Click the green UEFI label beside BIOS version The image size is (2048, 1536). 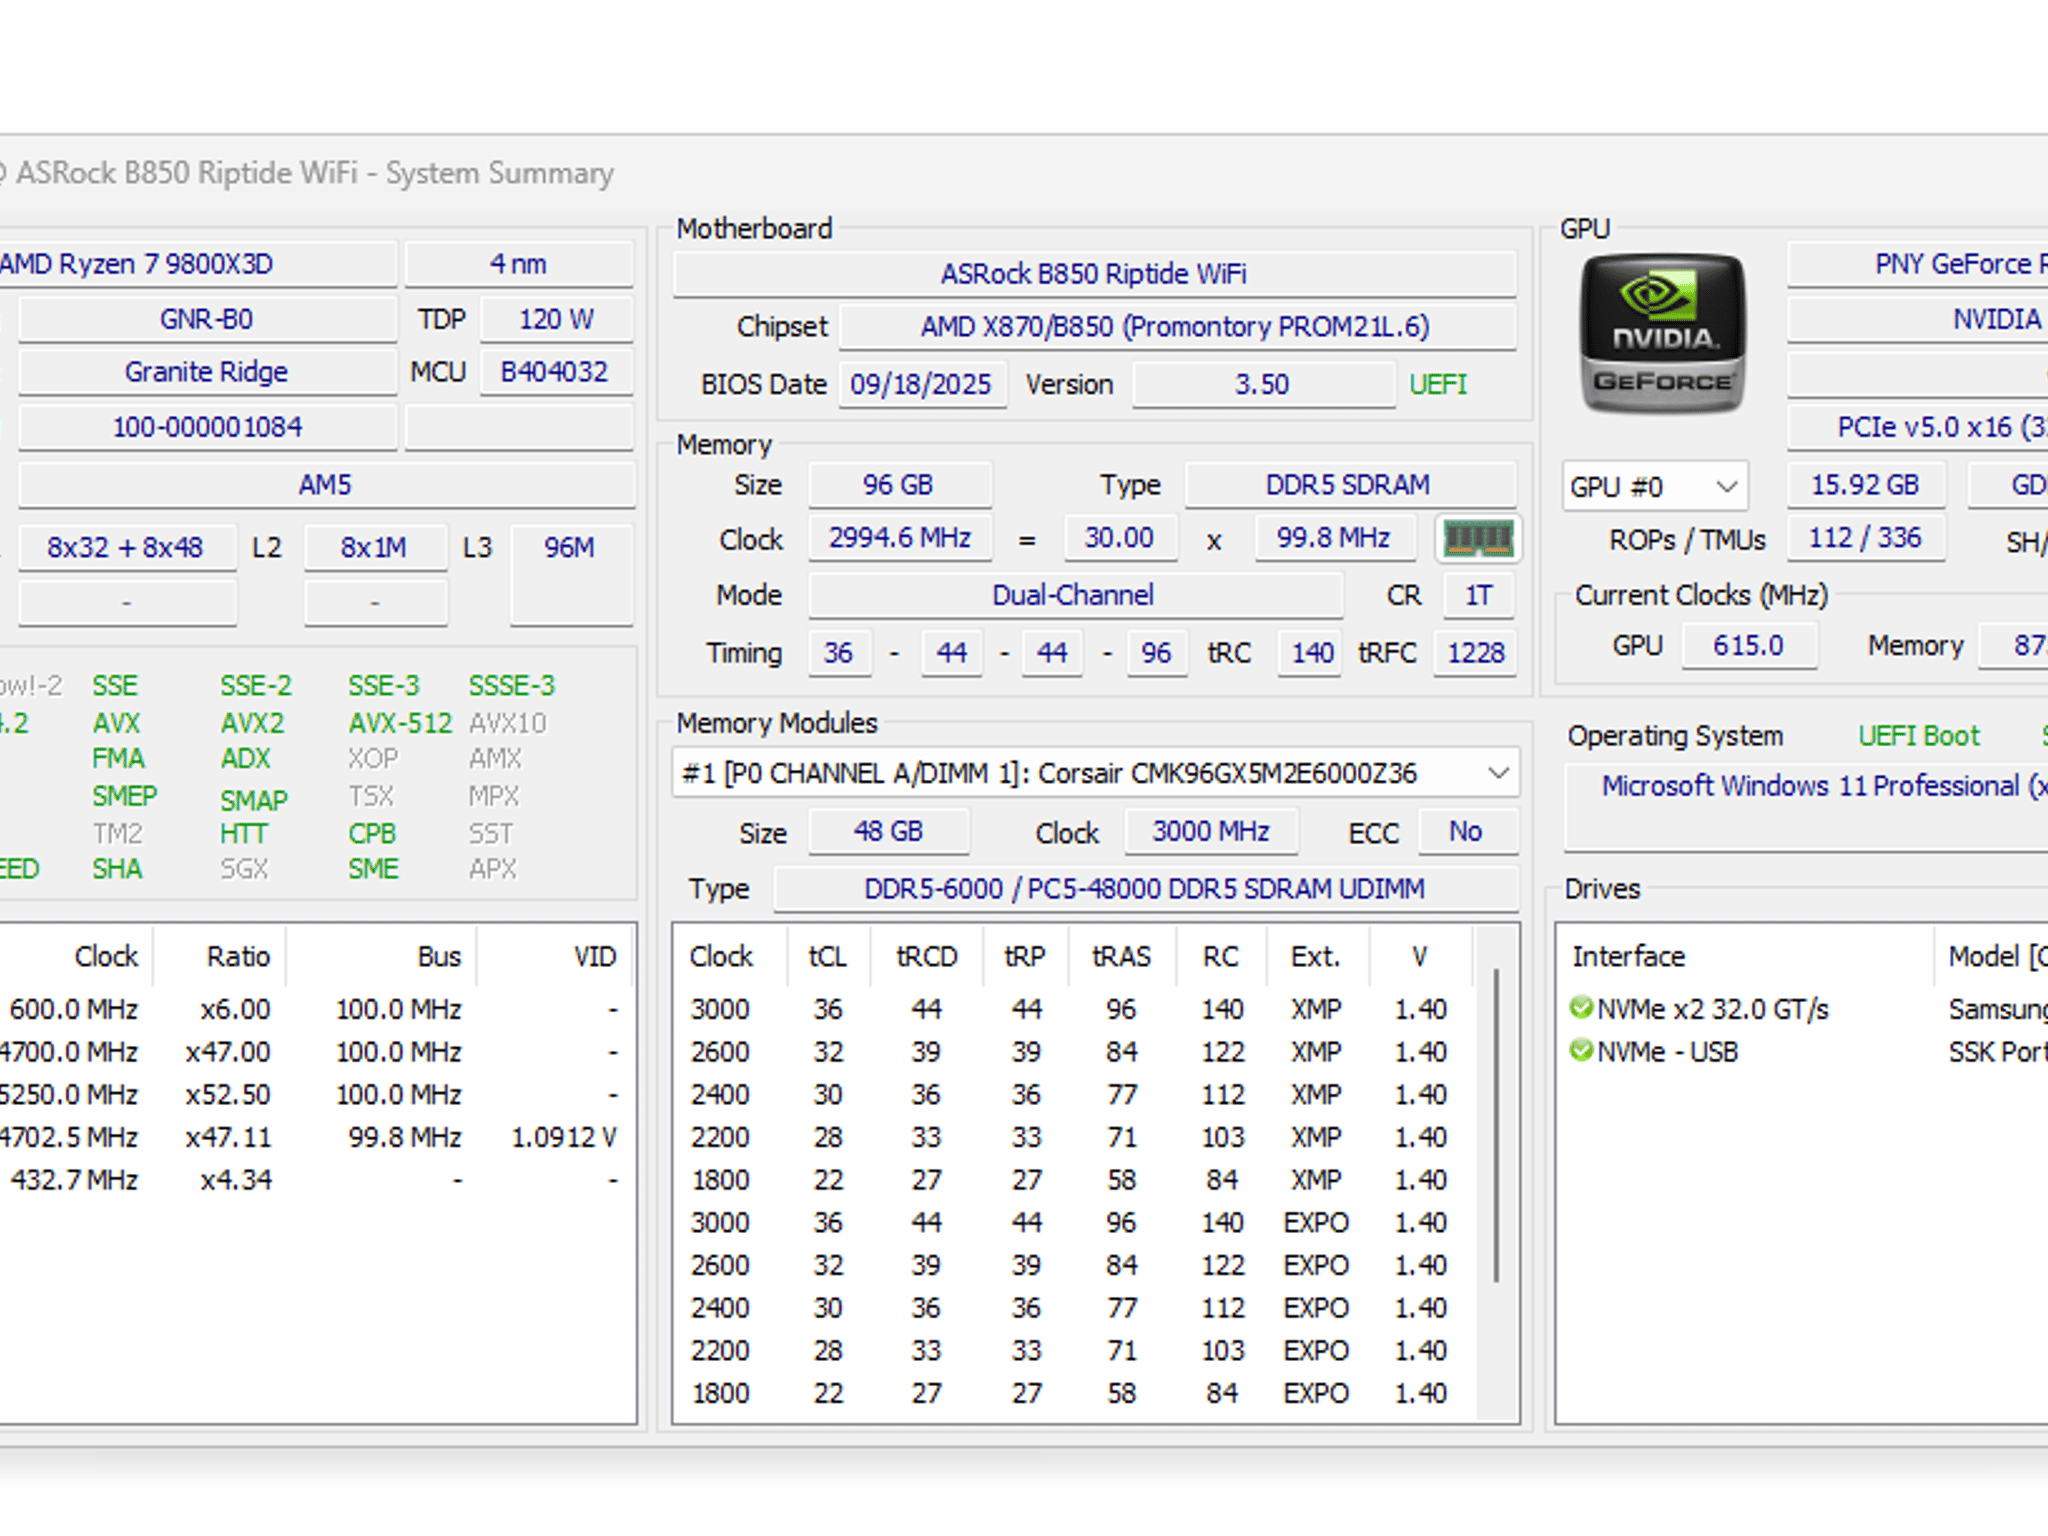1438,385
